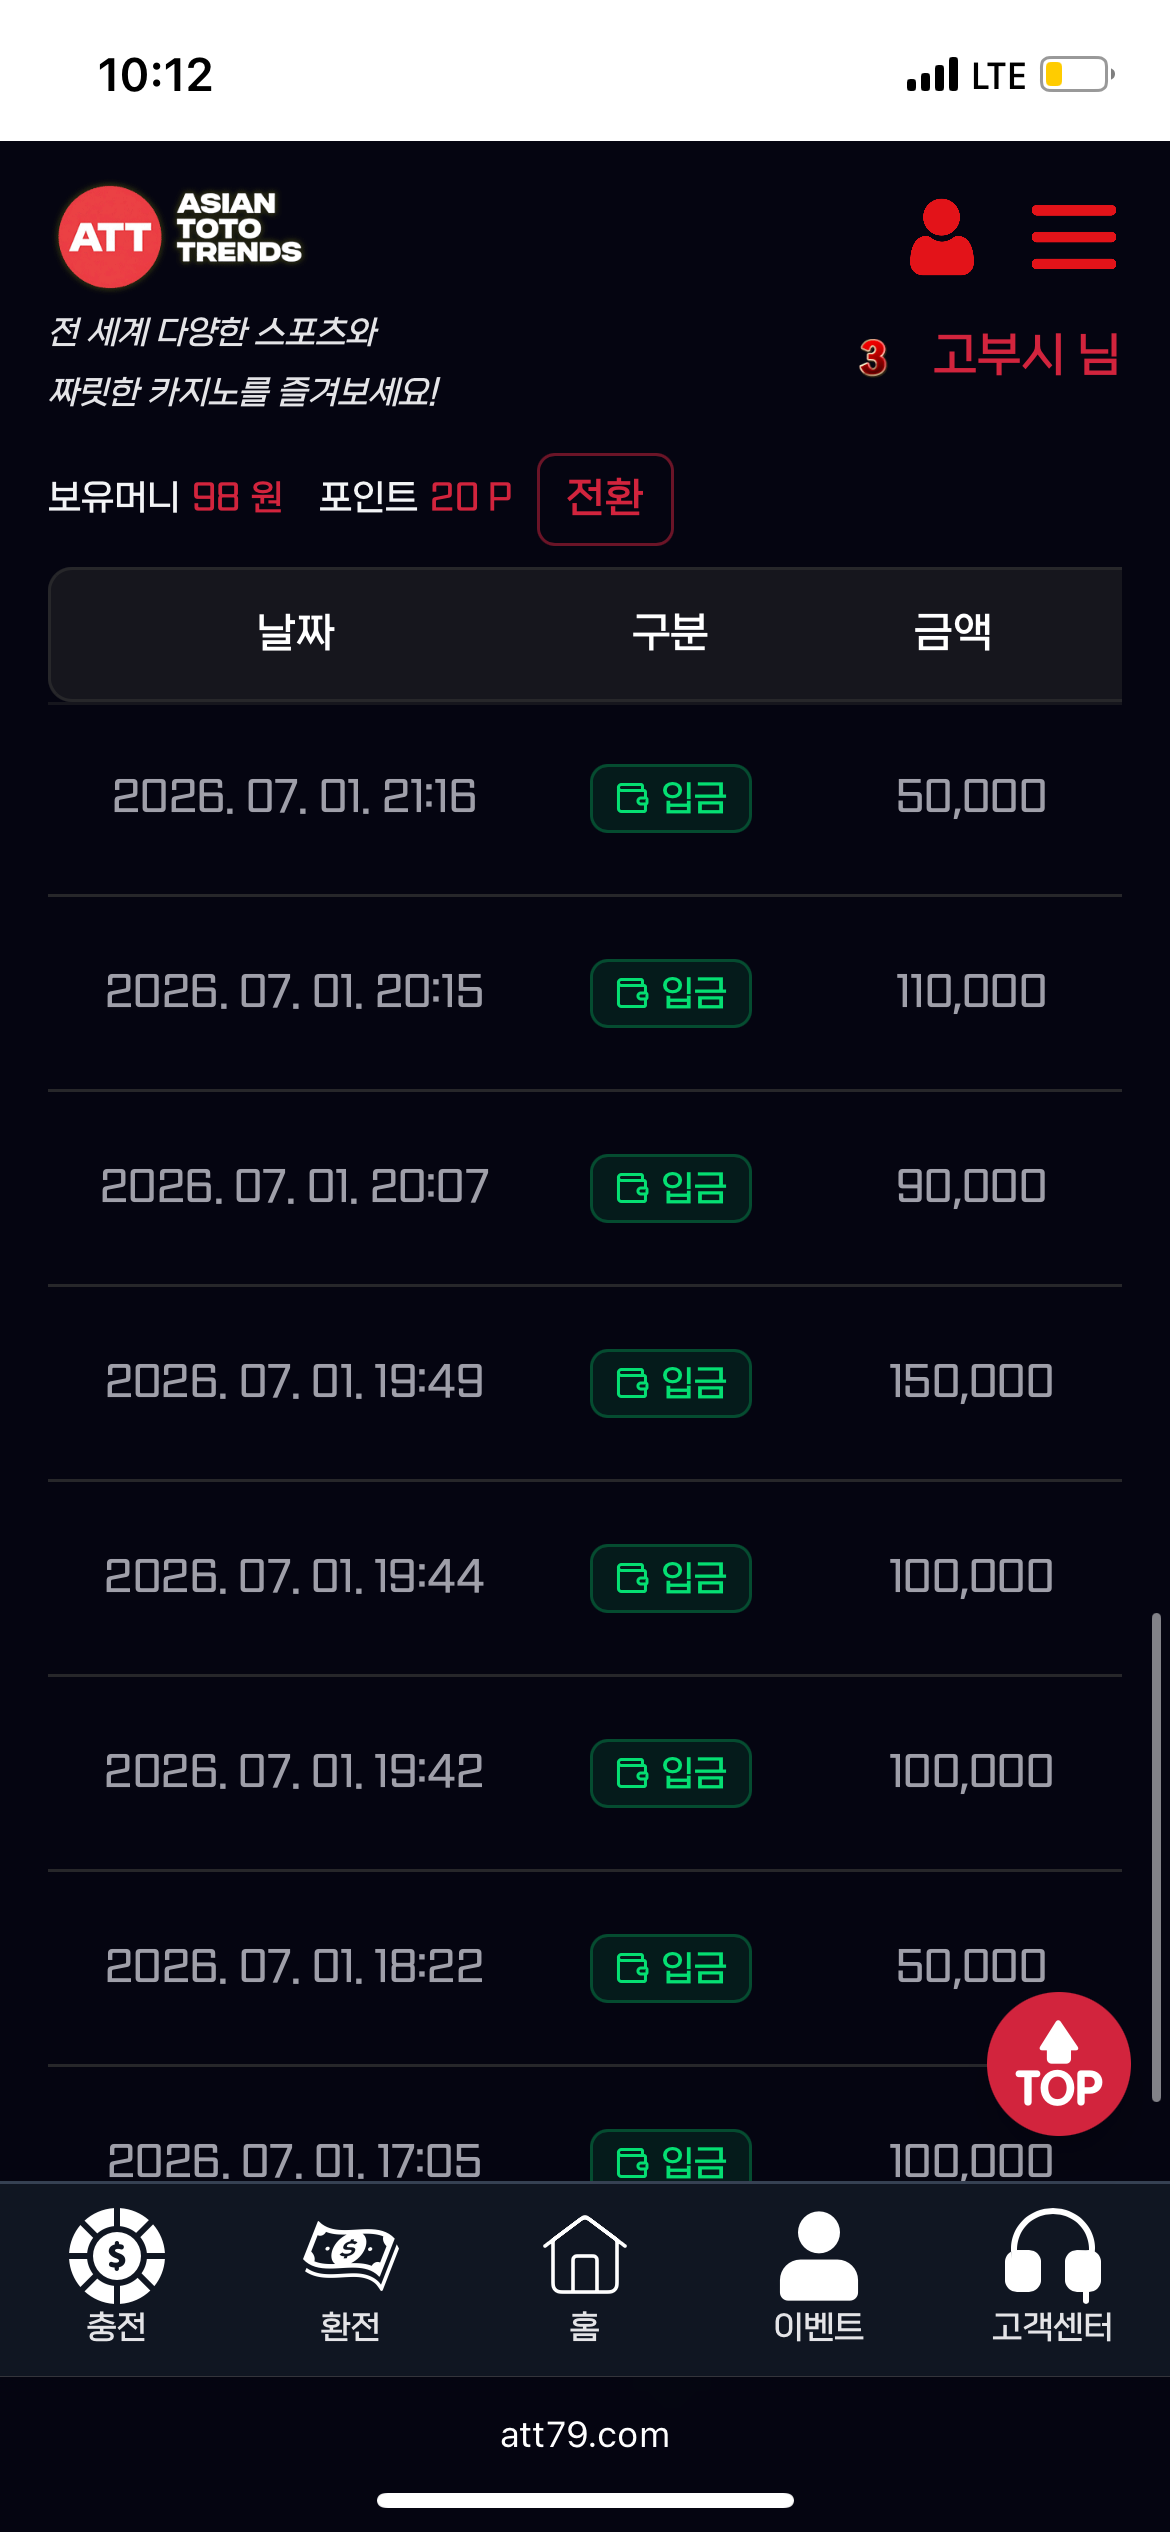This screenshot has width=1170, height=2532.
Task: Tap the 150,000 amount at 19:49
Action: (x=971, y=1382)
